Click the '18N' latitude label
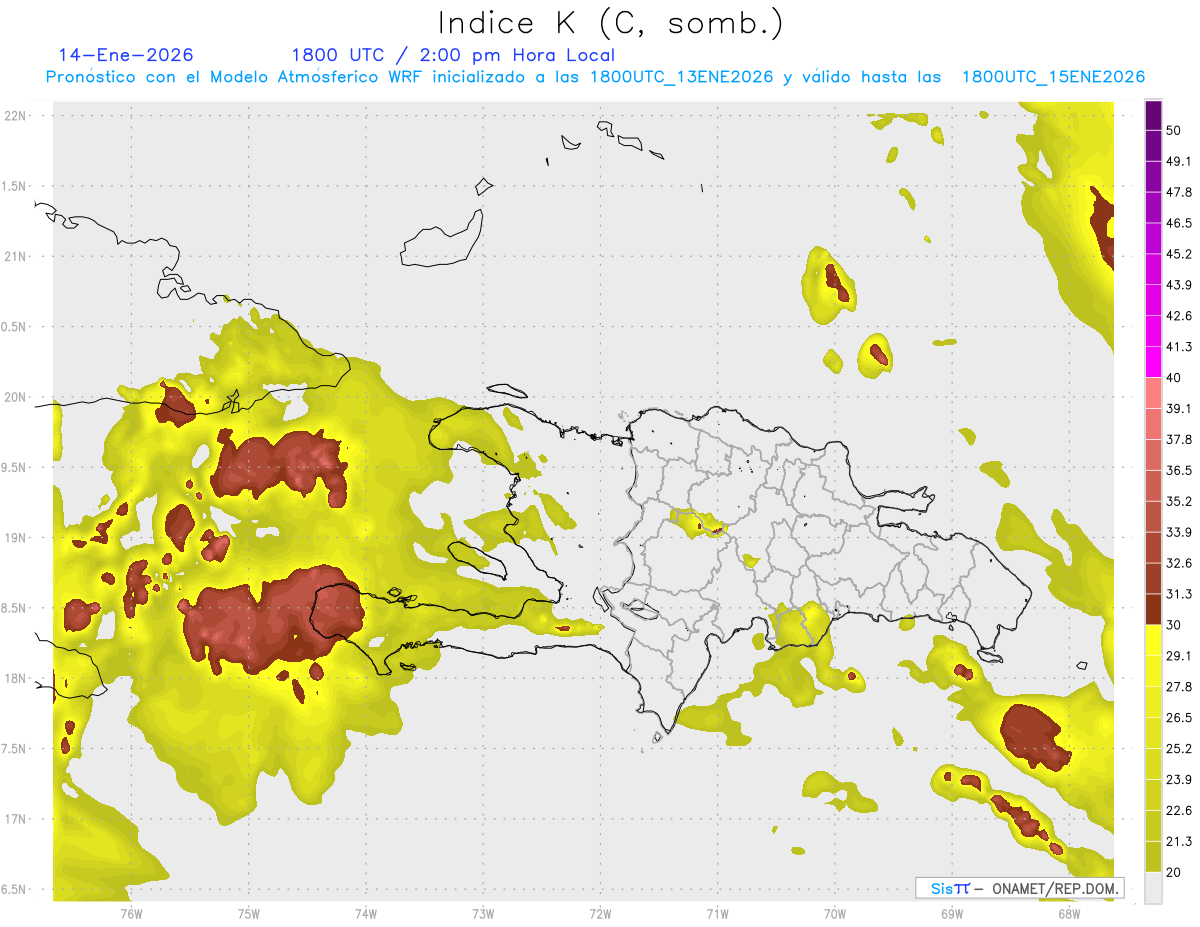The height and width of the screenshot is (927, 1200). pos(15,678)
